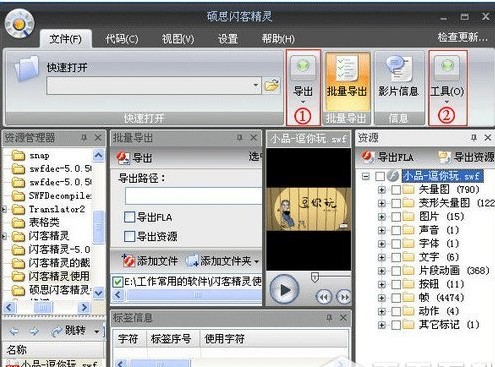Click the 导出 button in 批量导出 panel
The height and width of the screenshot is (367, 495).
(135, 158)
